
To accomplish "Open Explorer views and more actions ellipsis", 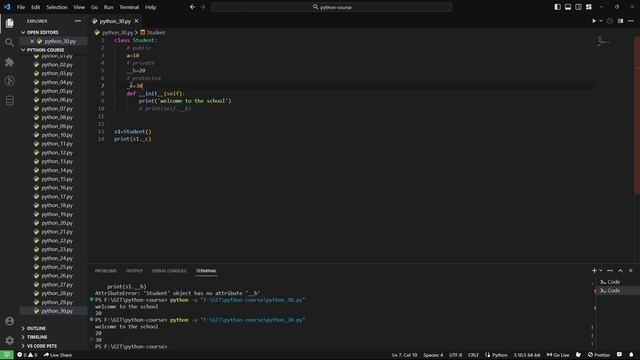I will [x=78, y=21].
